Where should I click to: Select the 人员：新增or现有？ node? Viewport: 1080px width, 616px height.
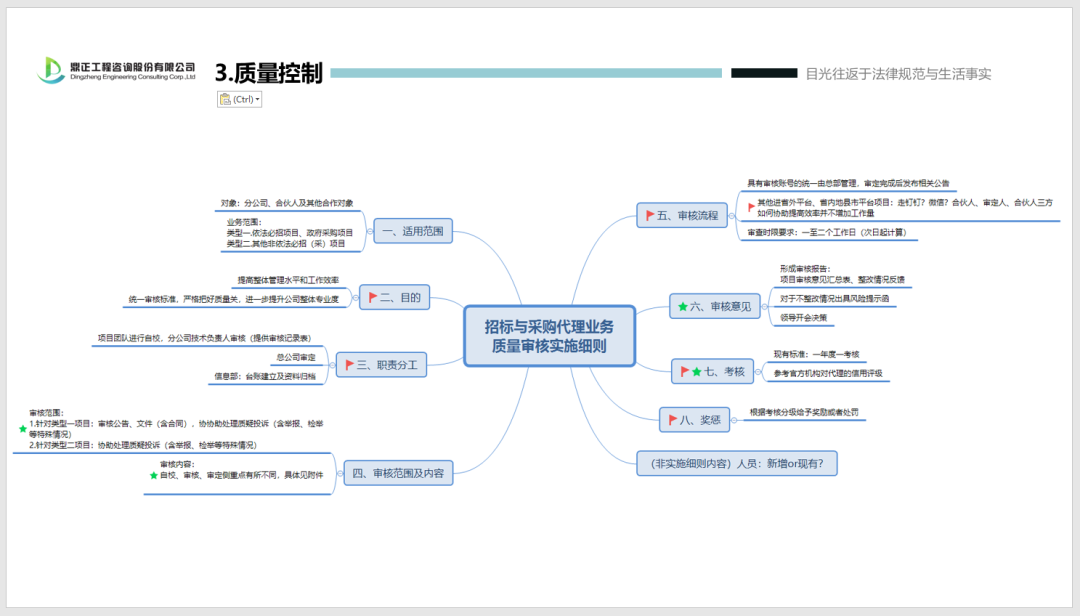point(739,463)
